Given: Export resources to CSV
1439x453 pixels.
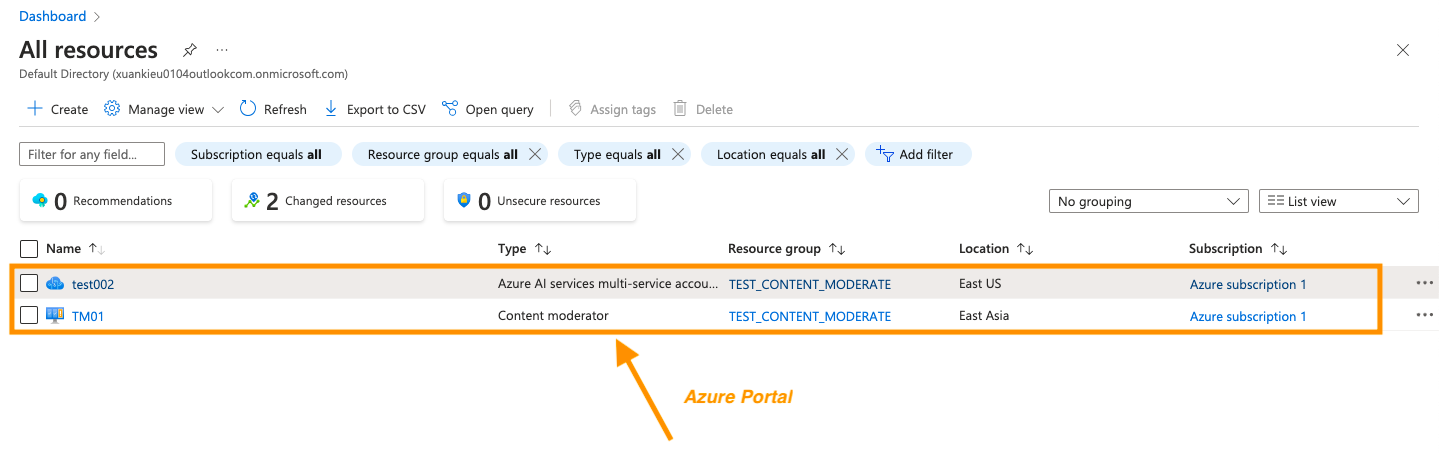Looking at the screenshot, I should (x=375, y=109).
